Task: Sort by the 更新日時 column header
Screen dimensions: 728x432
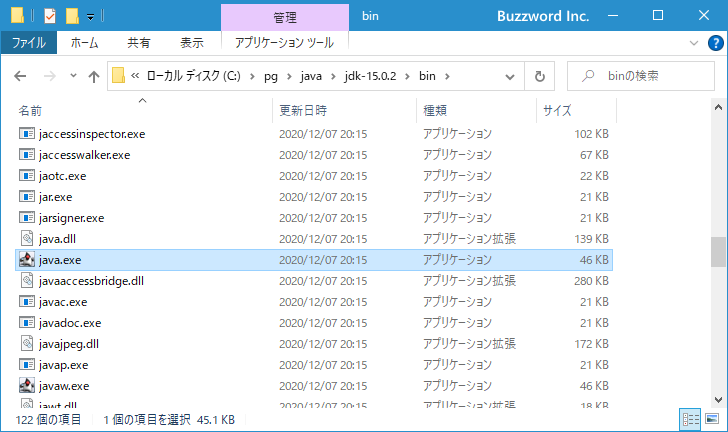Action: tap(303, 111)
